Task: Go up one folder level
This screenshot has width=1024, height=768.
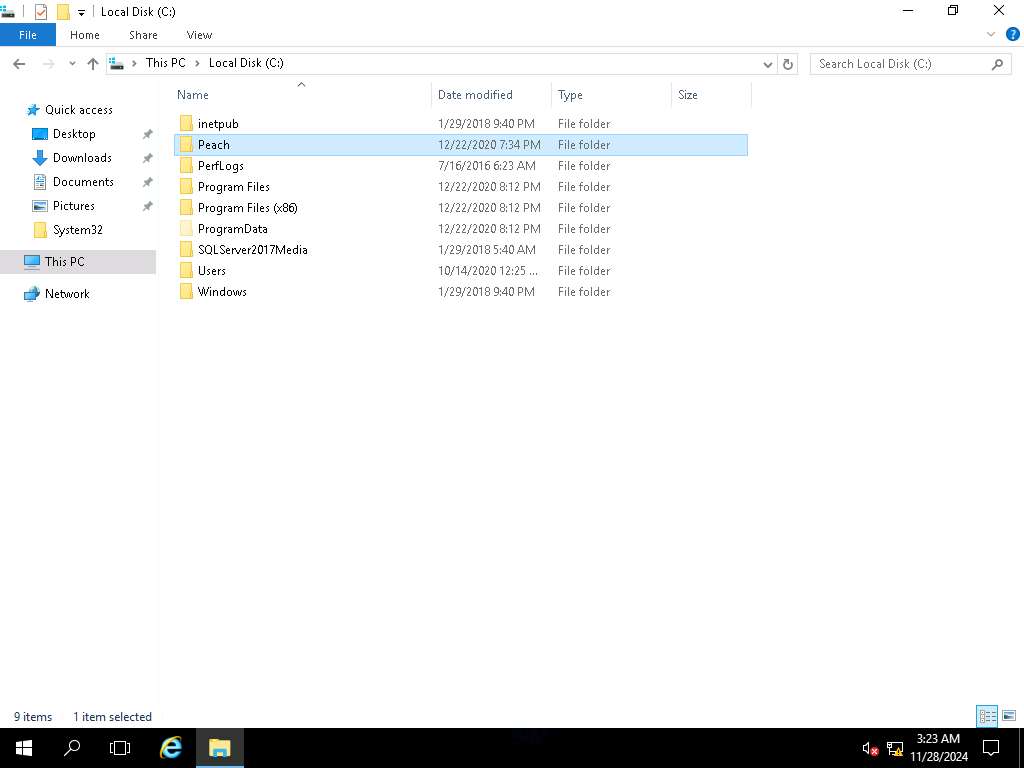Action: pyautogui.click(x=93, y=64)
